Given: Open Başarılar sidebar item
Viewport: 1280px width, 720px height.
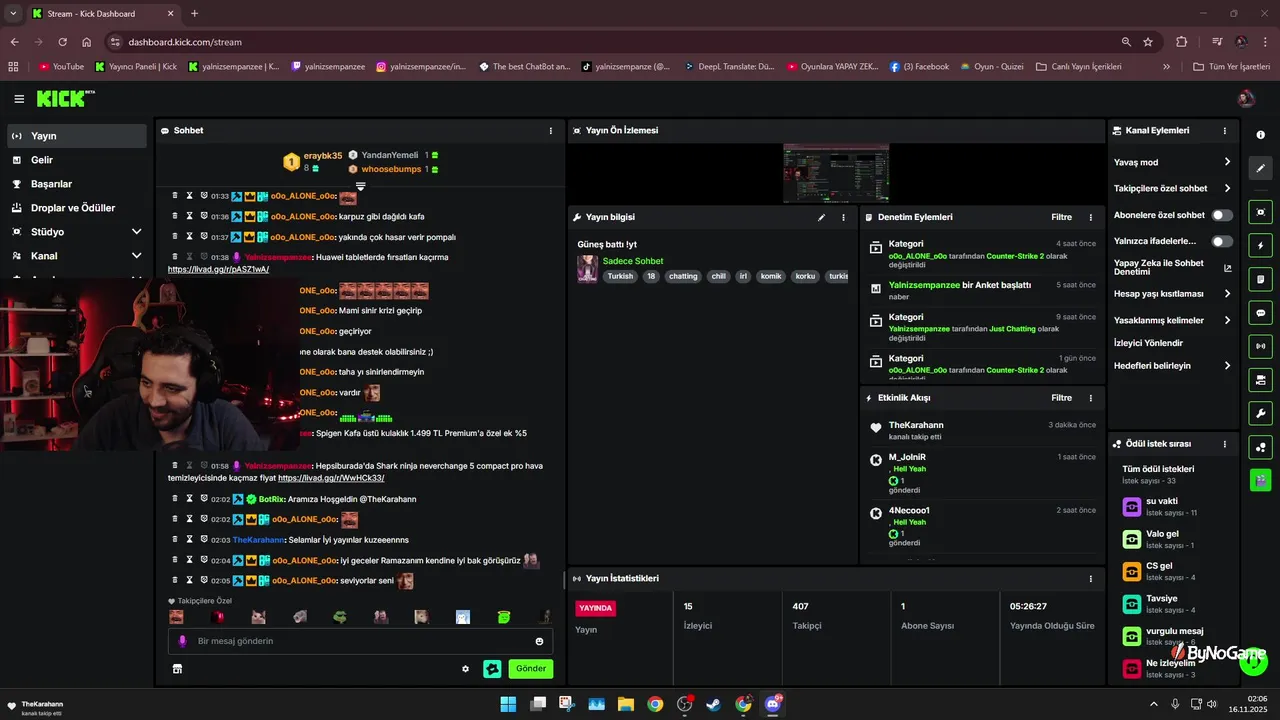Looking at the screenshot, I should pos(77,184).
